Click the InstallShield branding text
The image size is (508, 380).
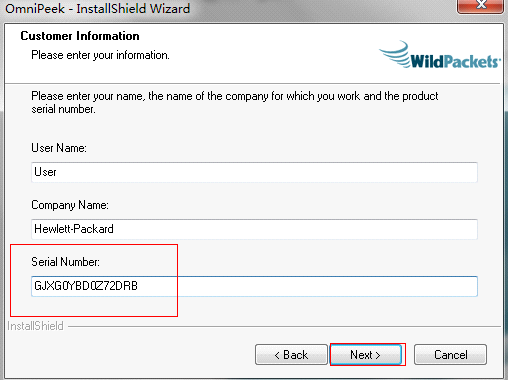(x=35, y=326)
